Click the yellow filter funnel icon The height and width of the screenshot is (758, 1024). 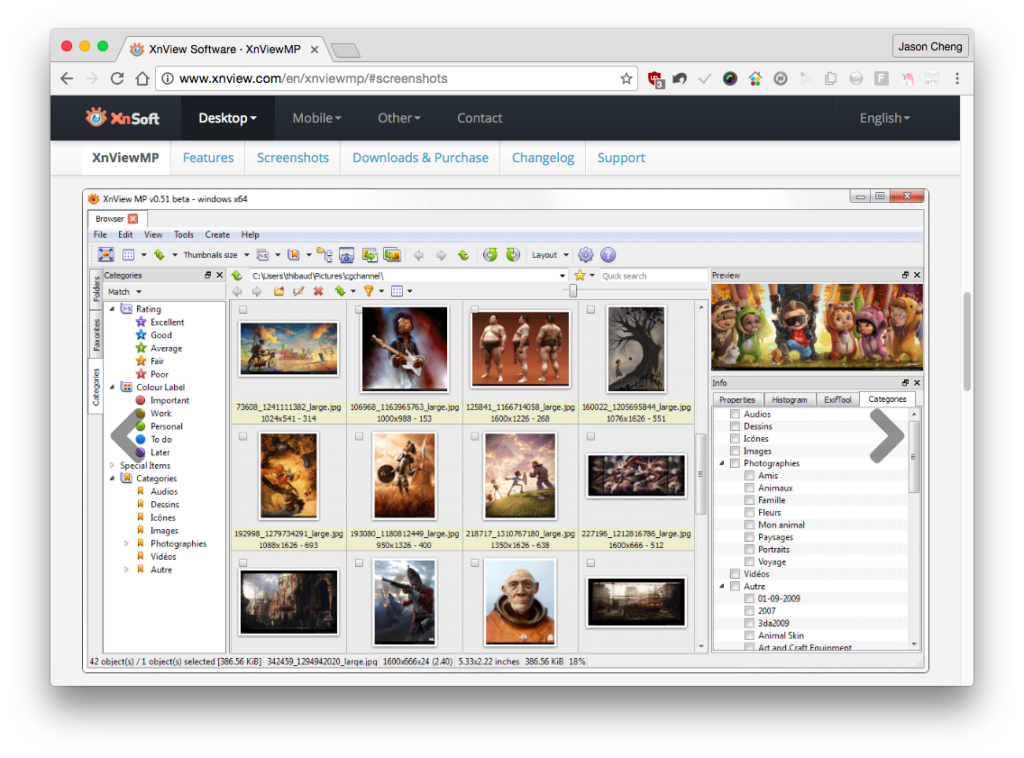click(x=368, y=291)
